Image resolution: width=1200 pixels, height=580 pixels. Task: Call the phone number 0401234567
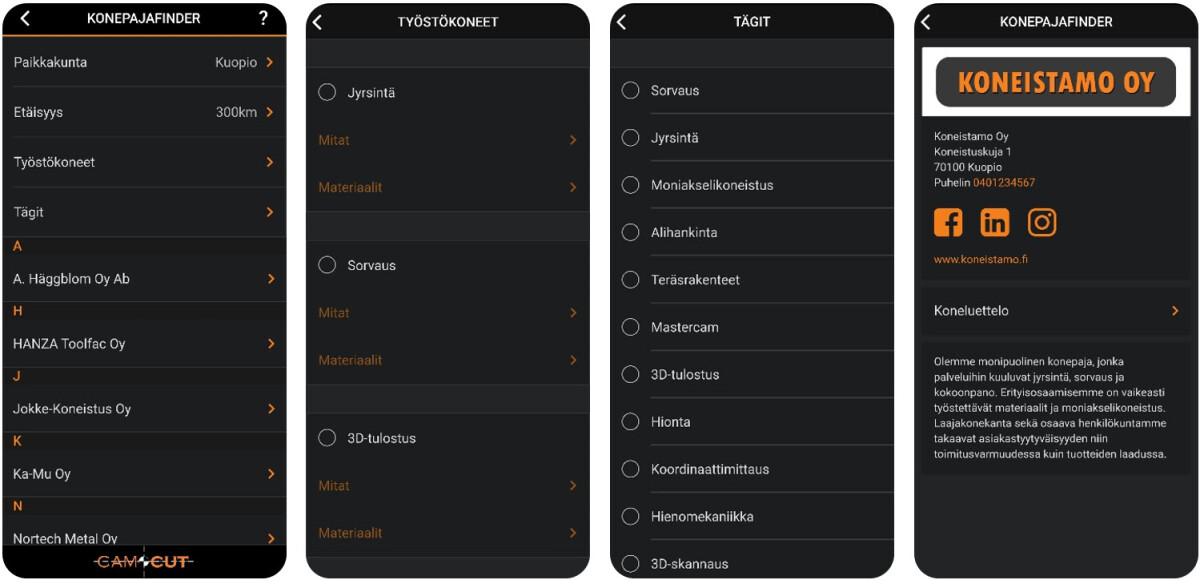pos(1004,183)
